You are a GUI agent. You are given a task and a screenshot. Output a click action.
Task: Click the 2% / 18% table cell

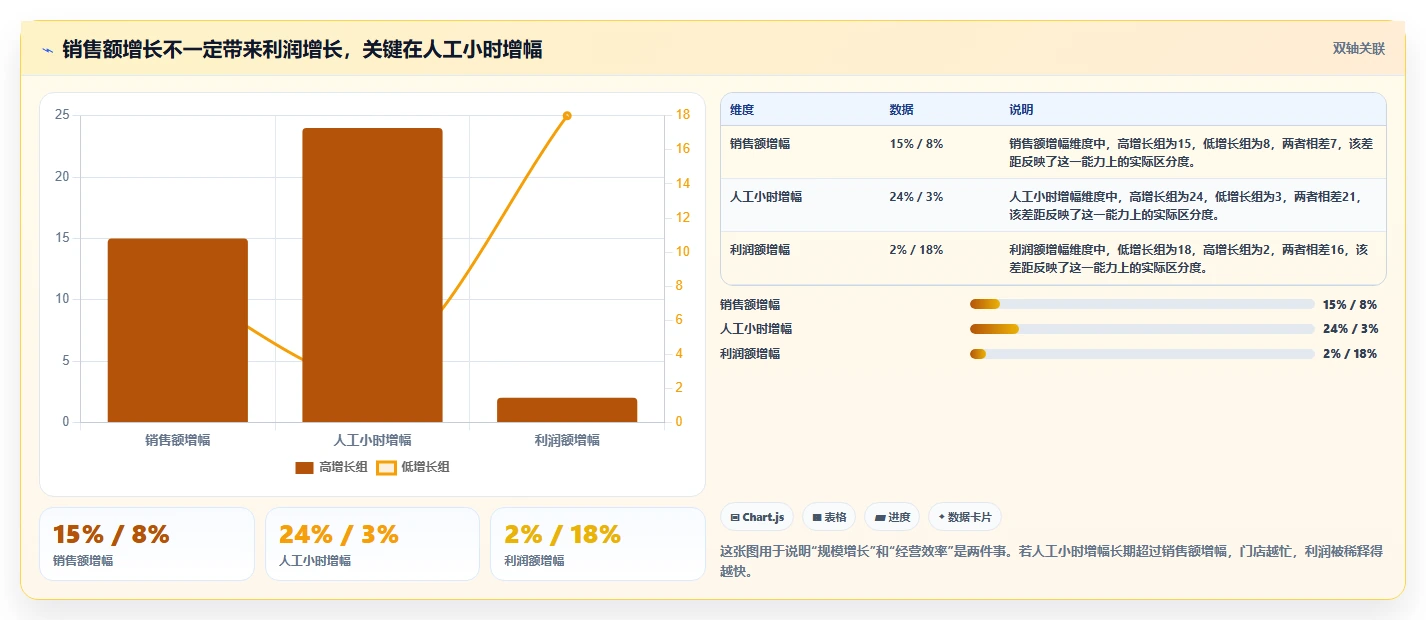point(916,250)
